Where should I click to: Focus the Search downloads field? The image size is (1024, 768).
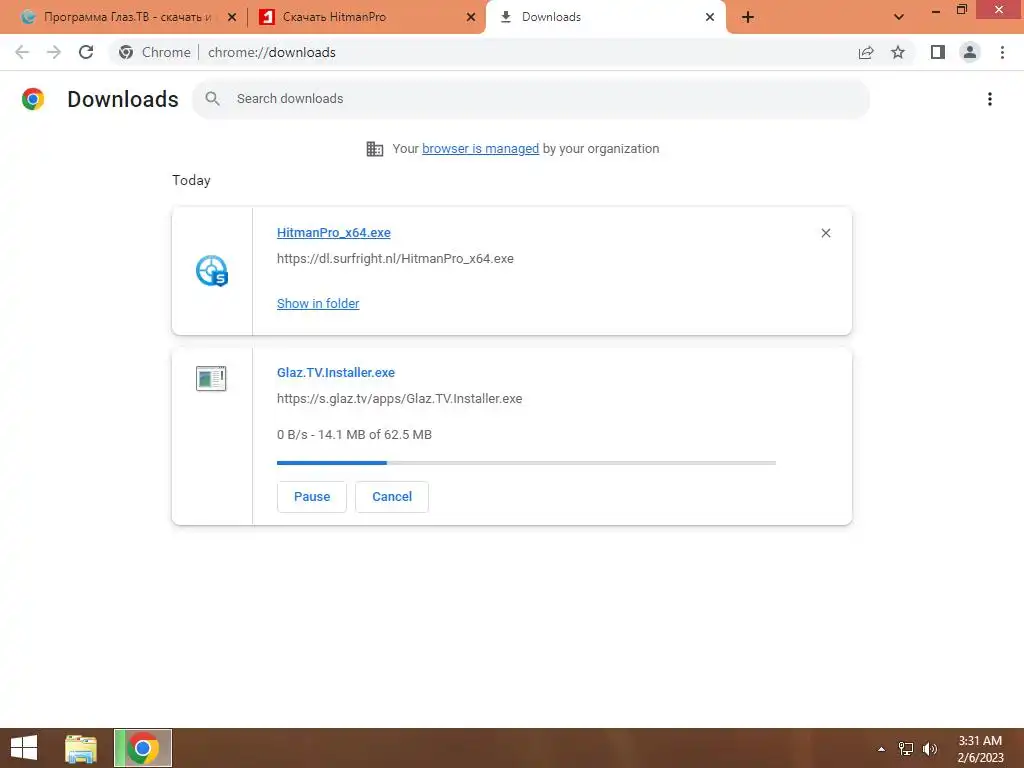tap(531, 99)
